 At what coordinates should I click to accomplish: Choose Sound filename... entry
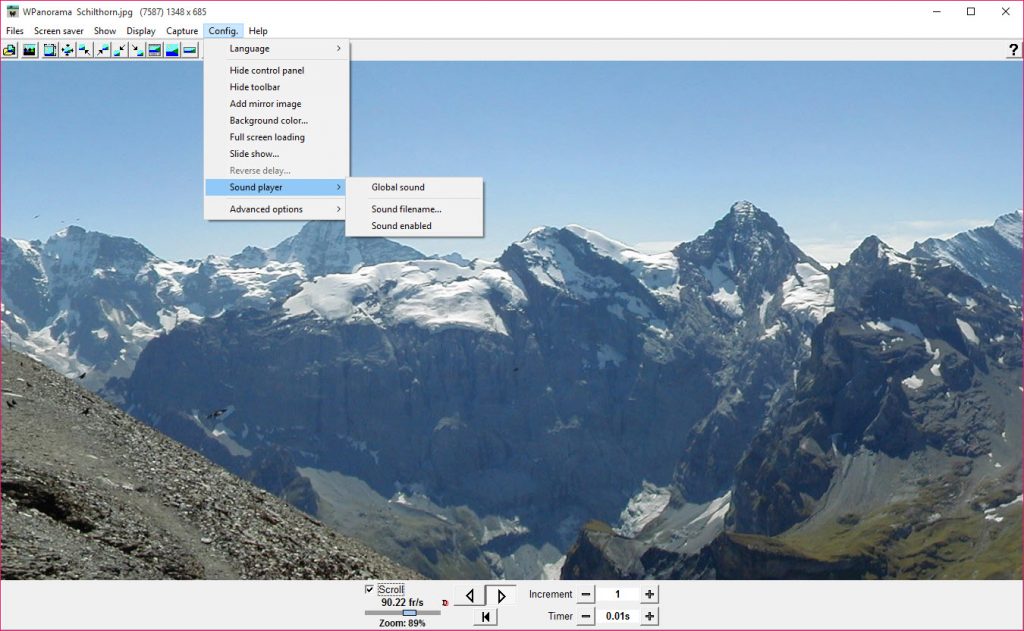point(414,209)
